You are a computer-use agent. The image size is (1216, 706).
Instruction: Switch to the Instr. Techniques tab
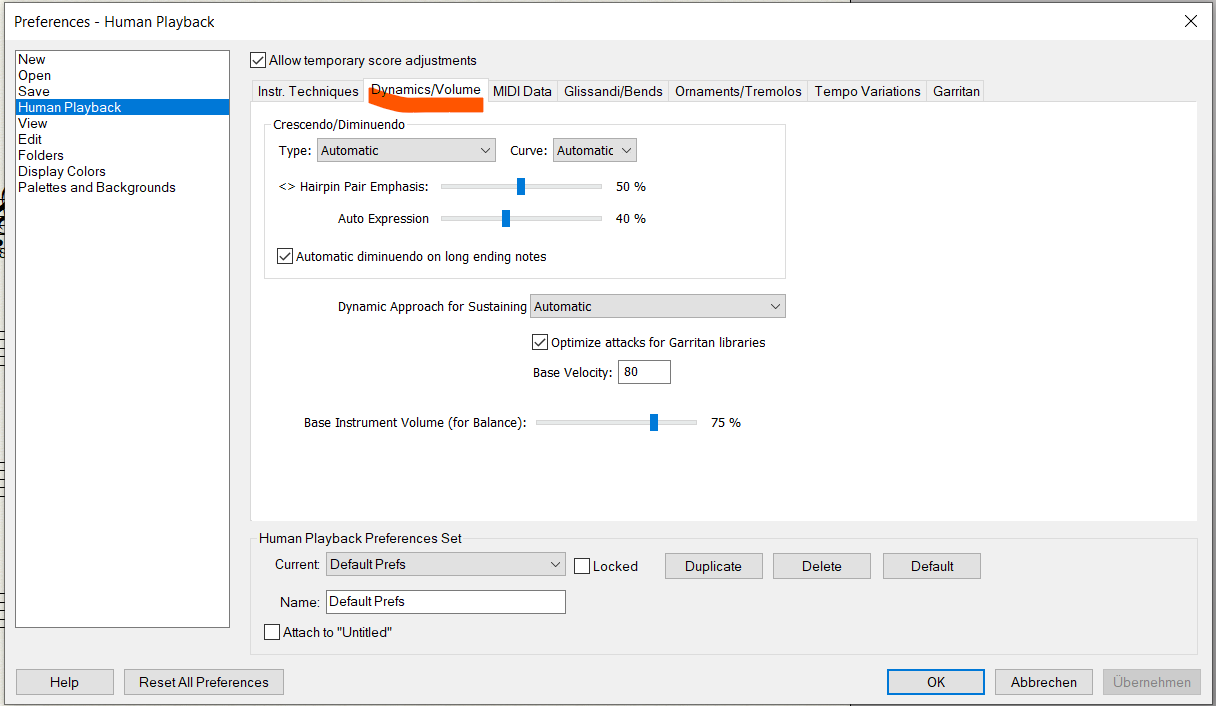(308, 92)
